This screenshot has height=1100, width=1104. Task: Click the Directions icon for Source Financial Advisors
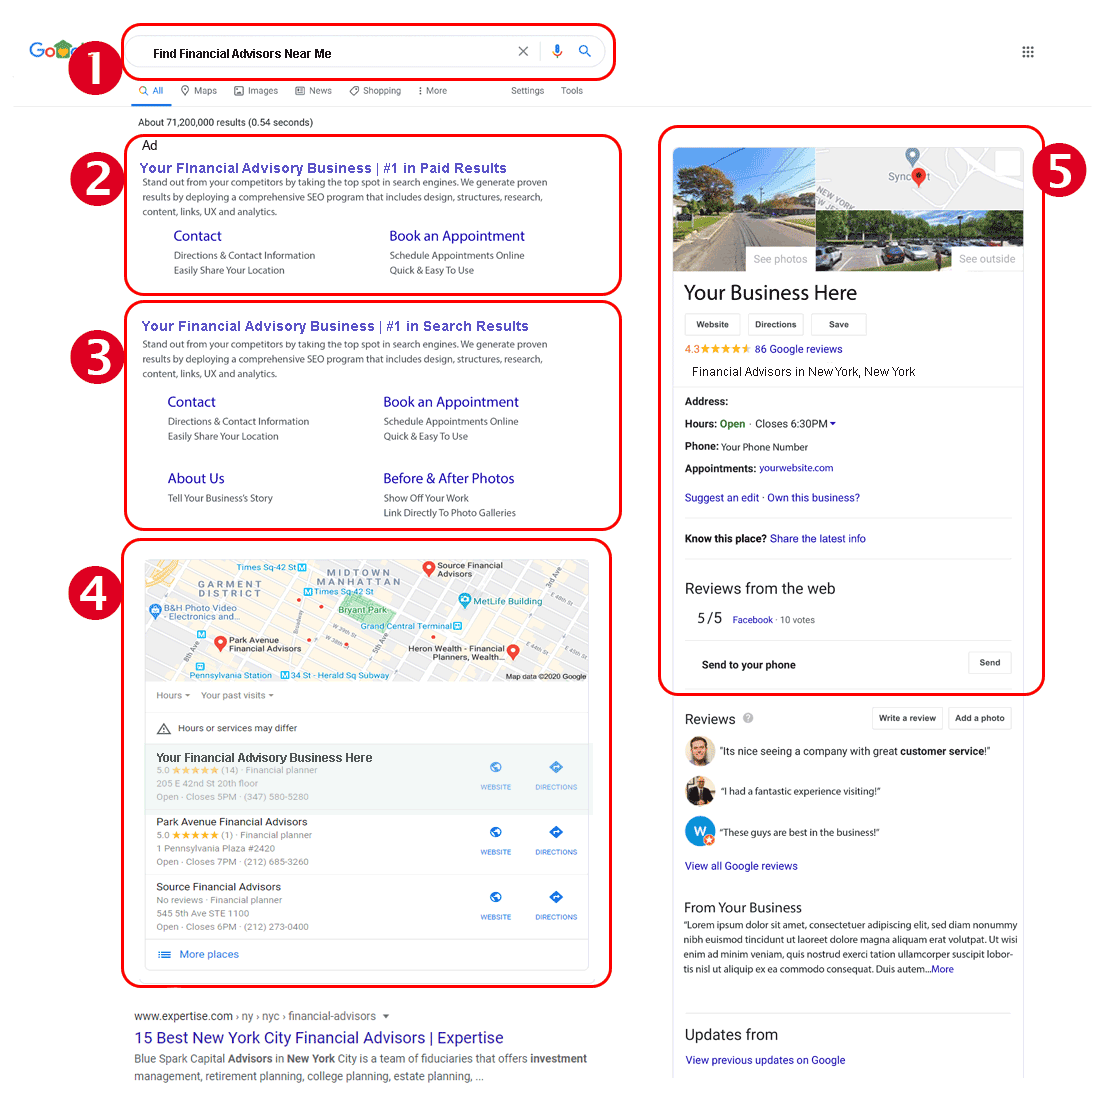(x=556, y=897)
